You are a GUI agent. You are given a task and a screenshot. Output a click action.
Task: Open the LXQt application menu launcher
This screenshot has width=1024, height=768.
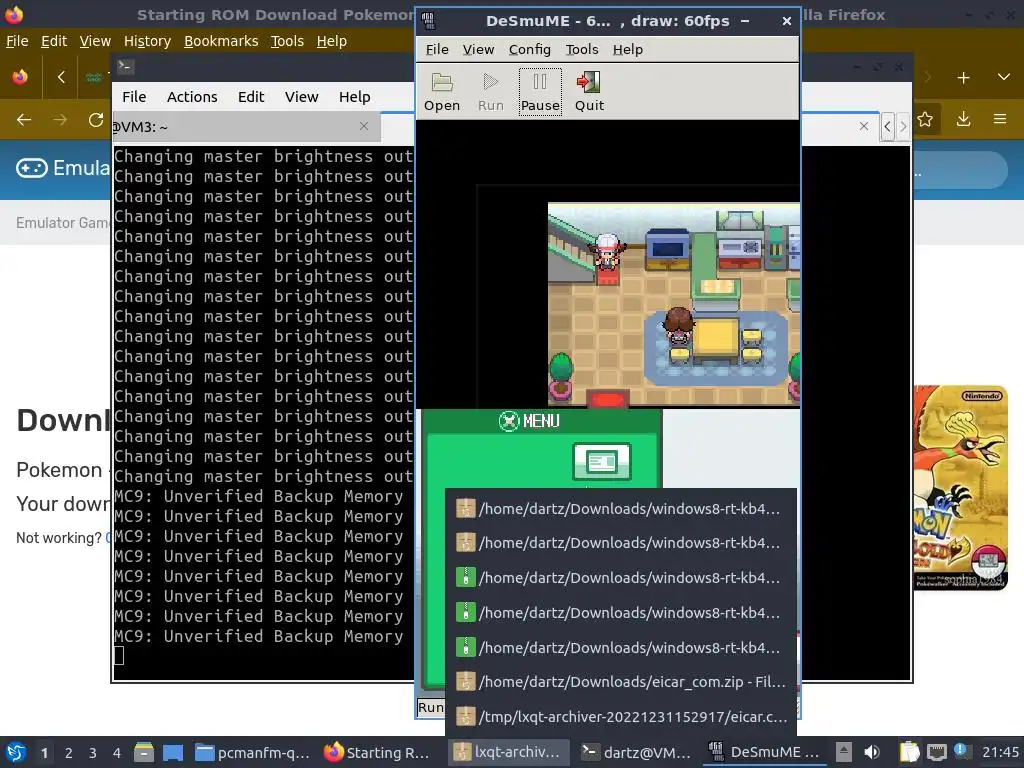point(16,752)
